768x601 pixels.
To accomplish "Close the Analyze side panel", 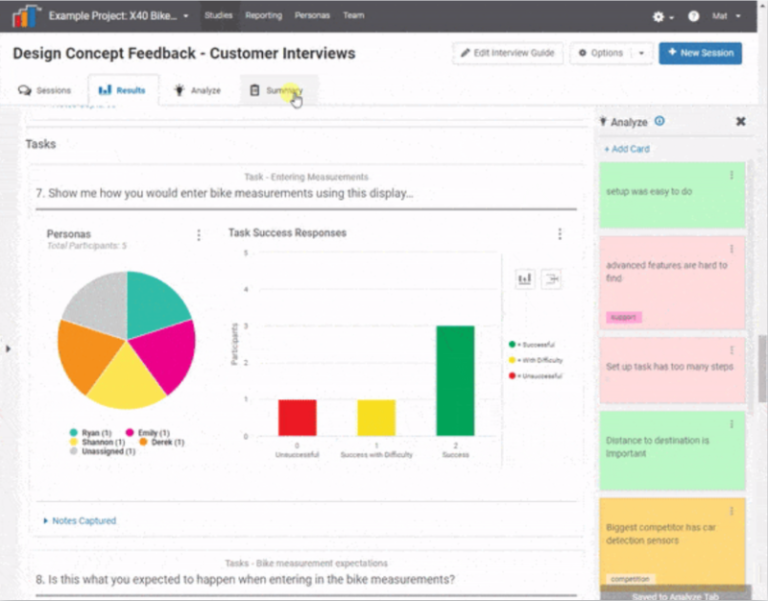I will 741,121.
